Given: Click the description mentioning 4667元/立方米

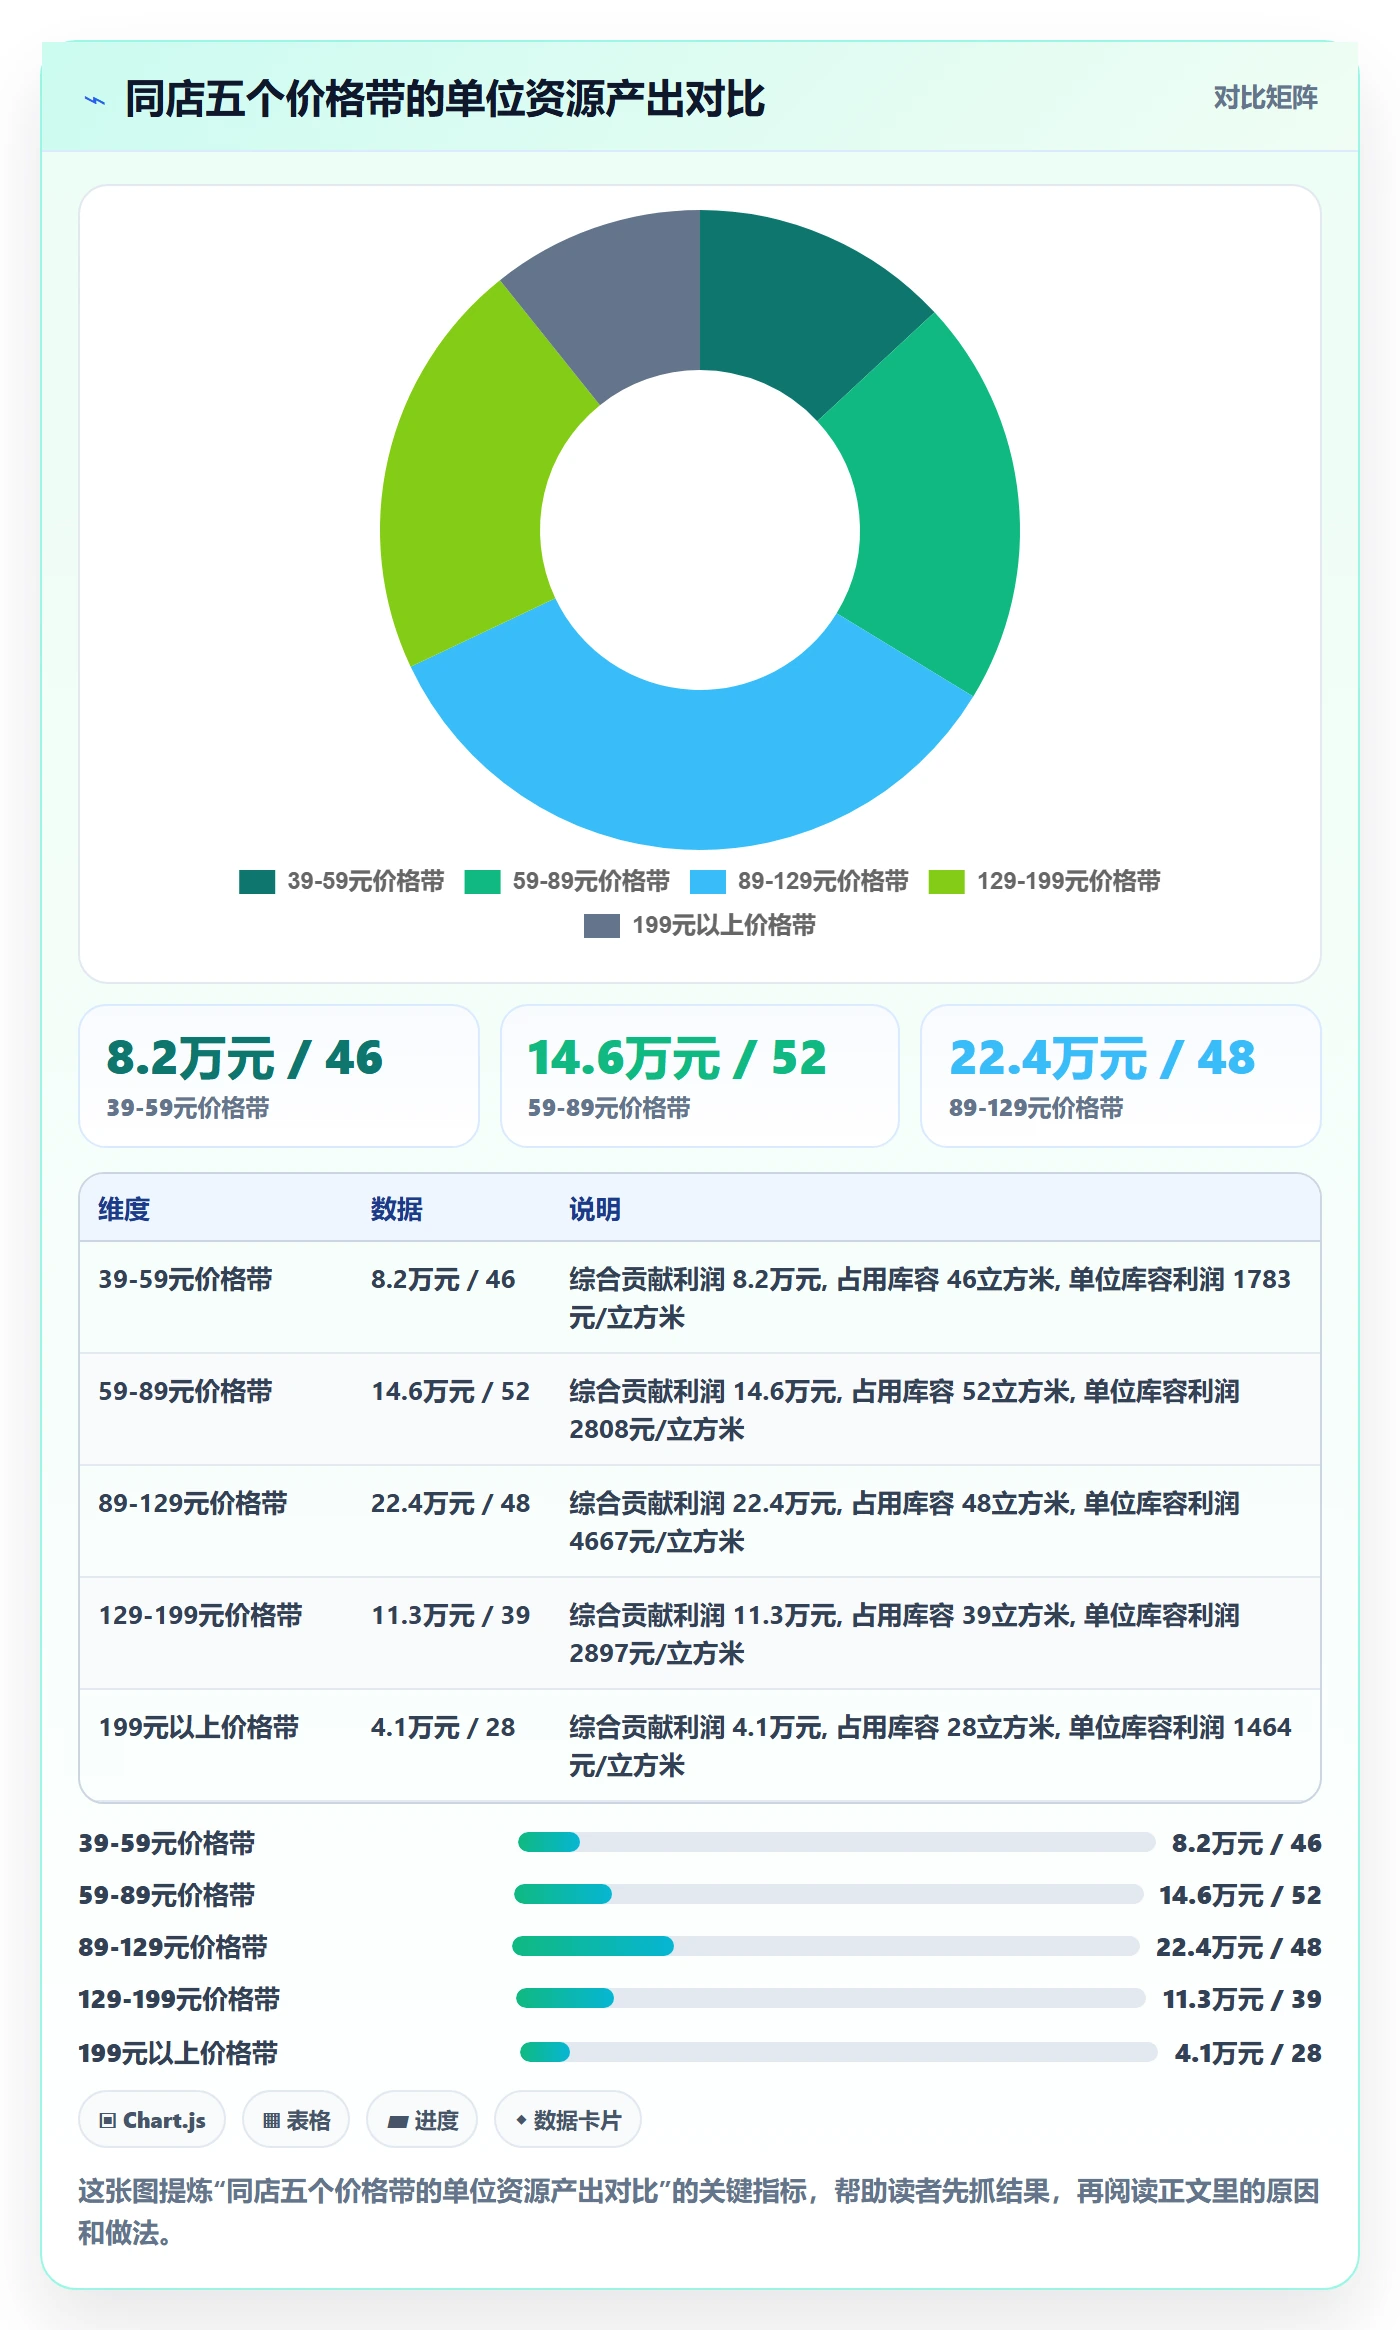Looking at the screenshot, I should coord(904,1522).
